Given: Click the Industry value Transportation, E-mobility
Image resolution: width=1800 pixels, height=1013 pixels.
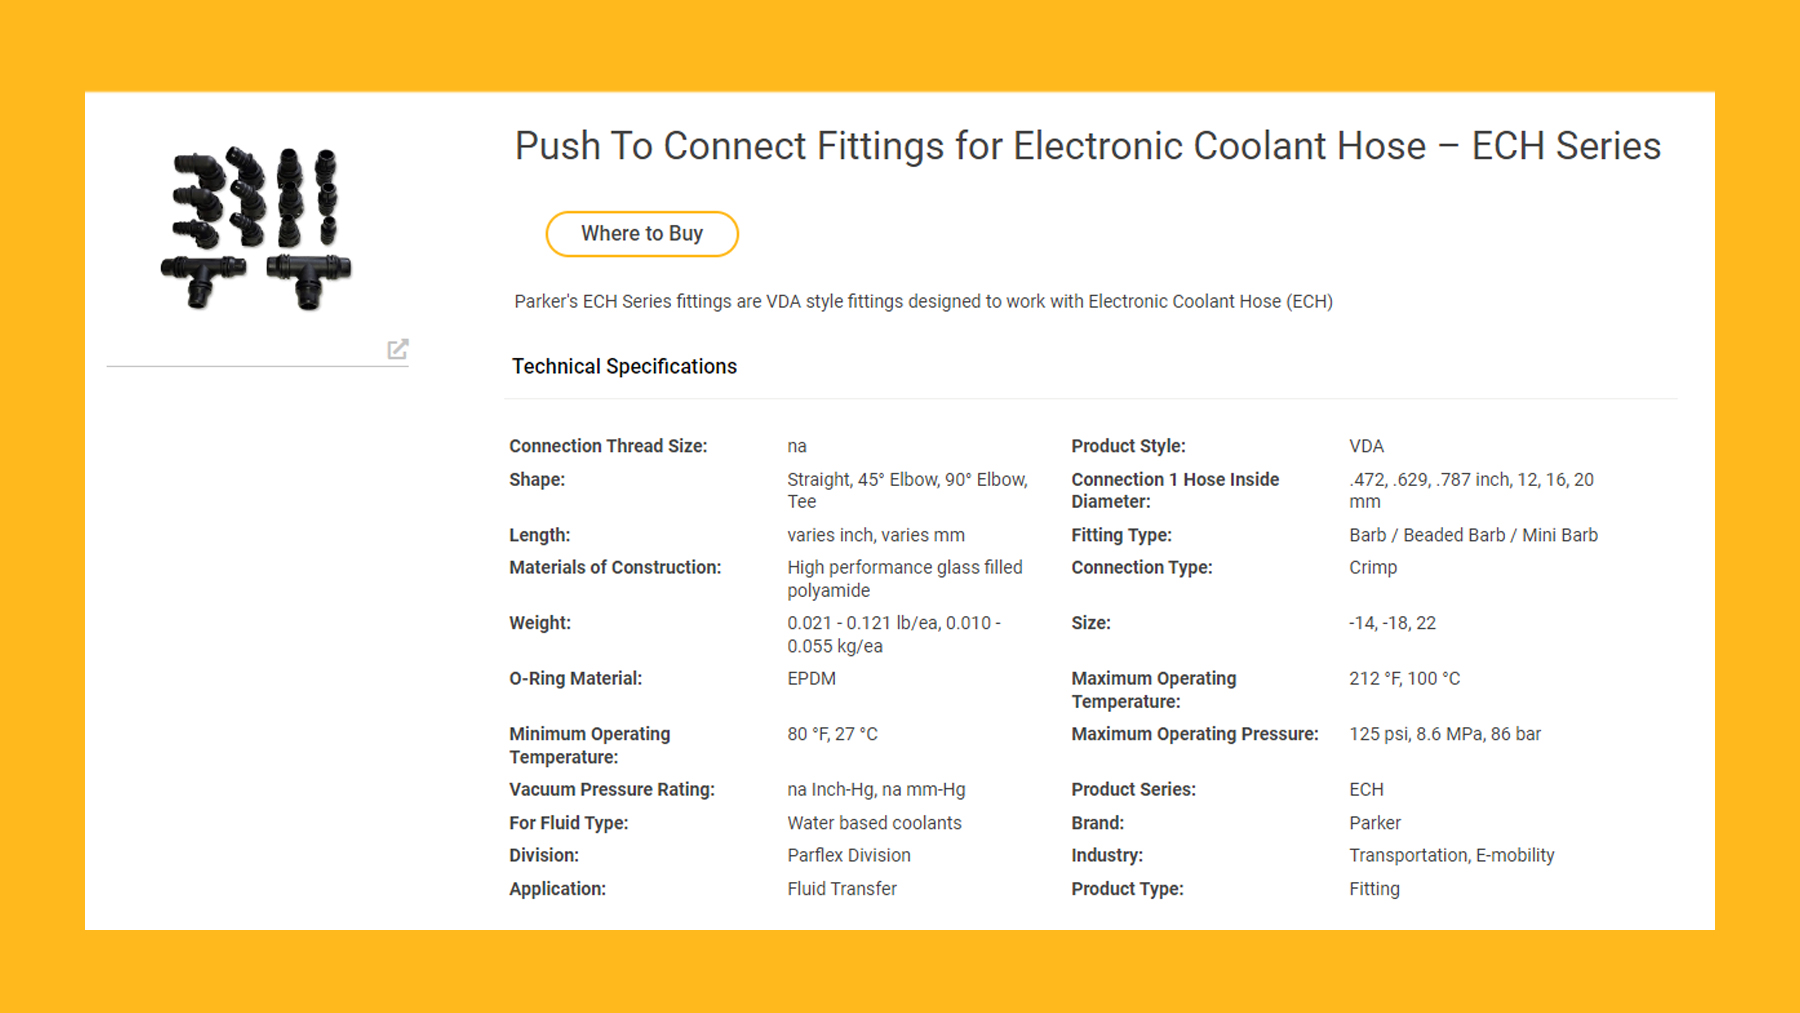Looking at the screenshot, I should coord(1451,855).
